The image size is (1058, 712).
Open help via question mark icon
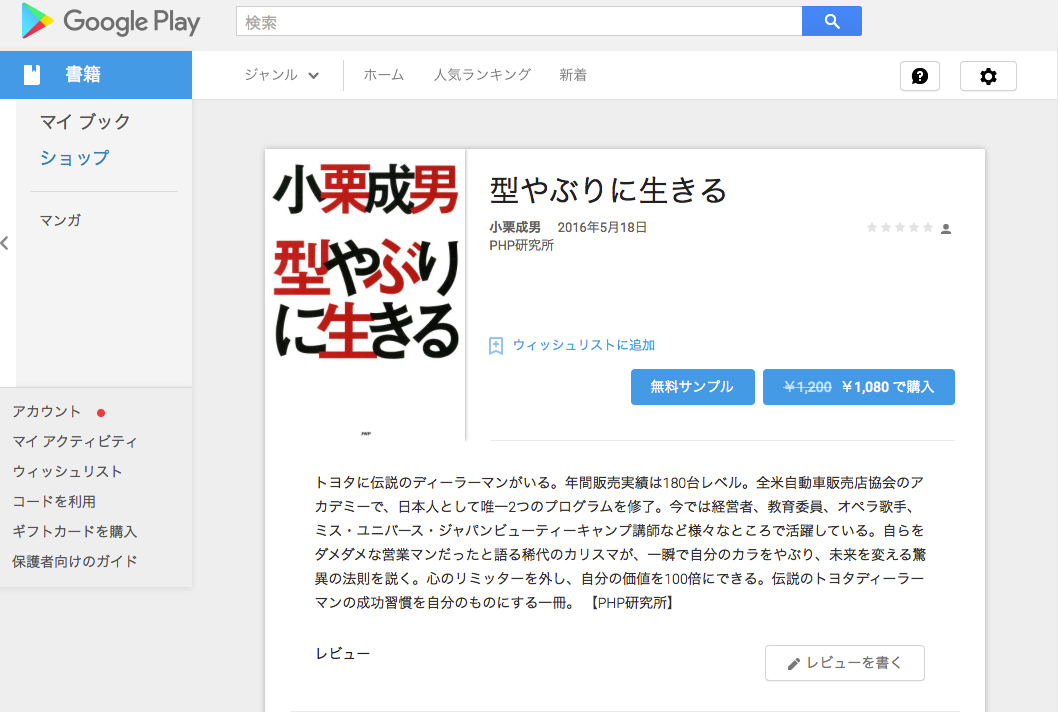coord(920,76)
